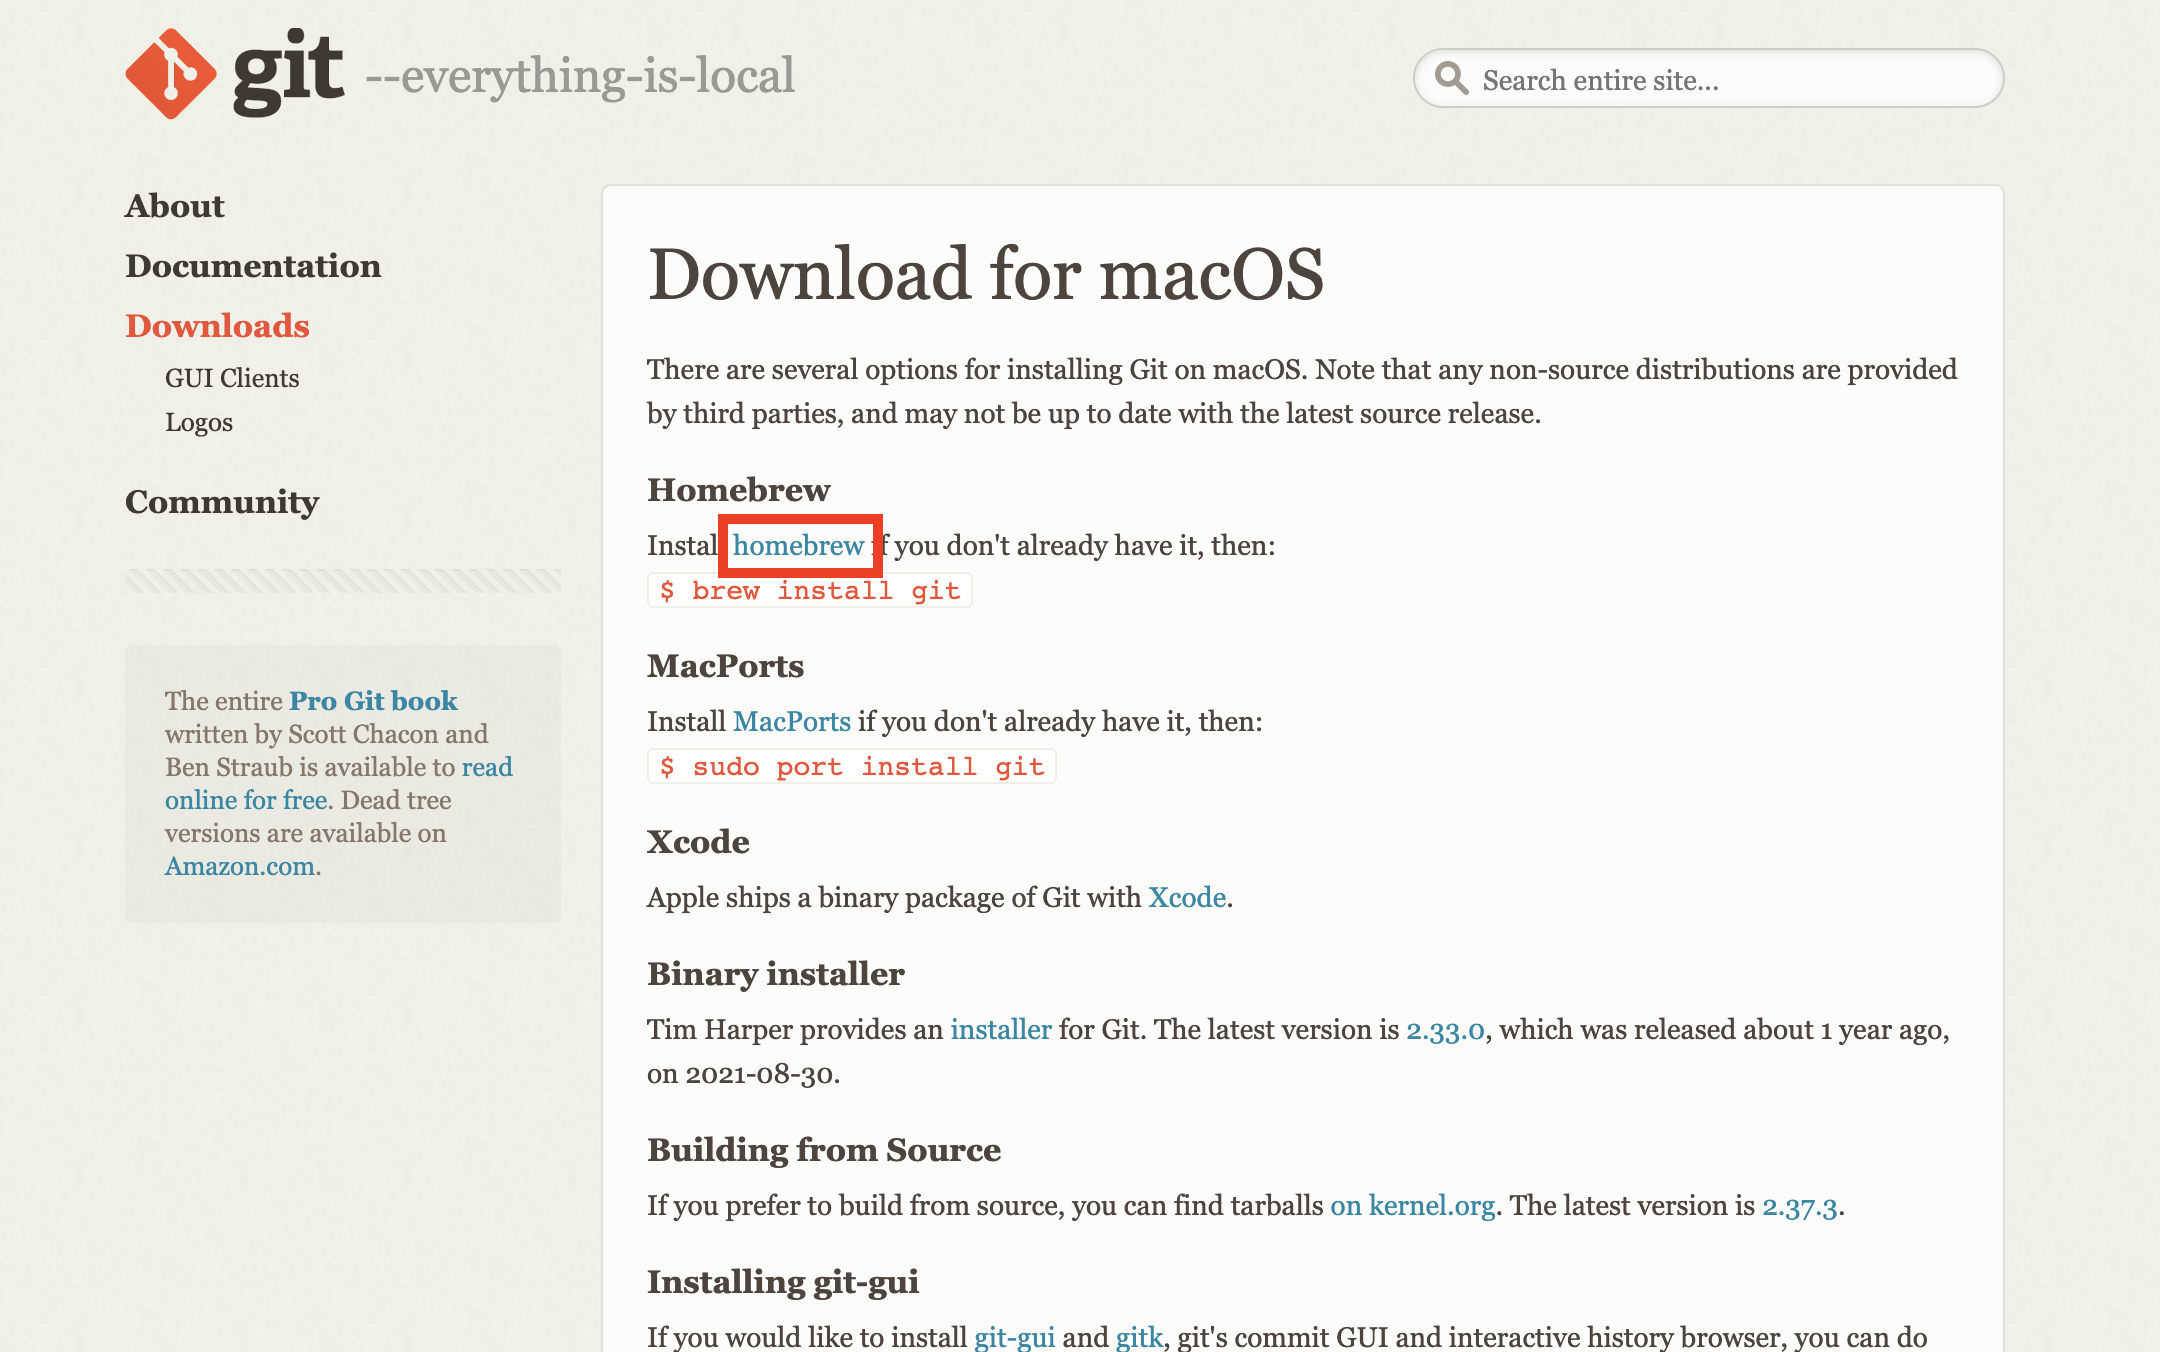Focus the Search entire site field

point(1708,79)
